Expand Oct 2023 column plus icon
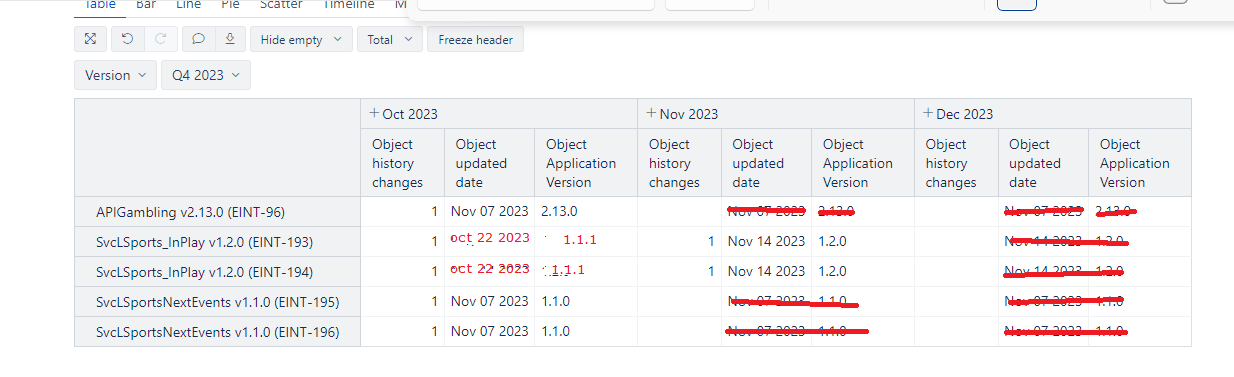The image size is (1234, 377). pyautogui.click(x=375, y=114)
